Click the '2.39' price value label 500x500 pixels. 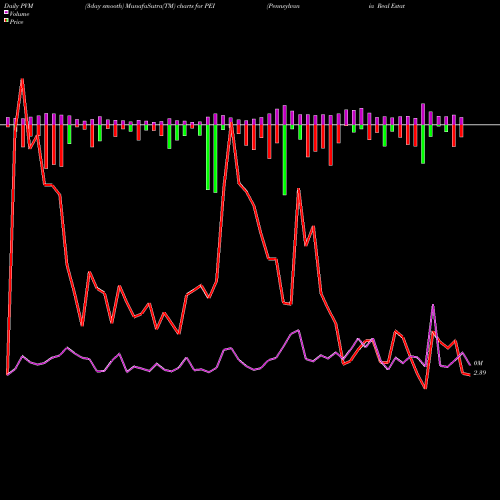click(x=480, y=373)
